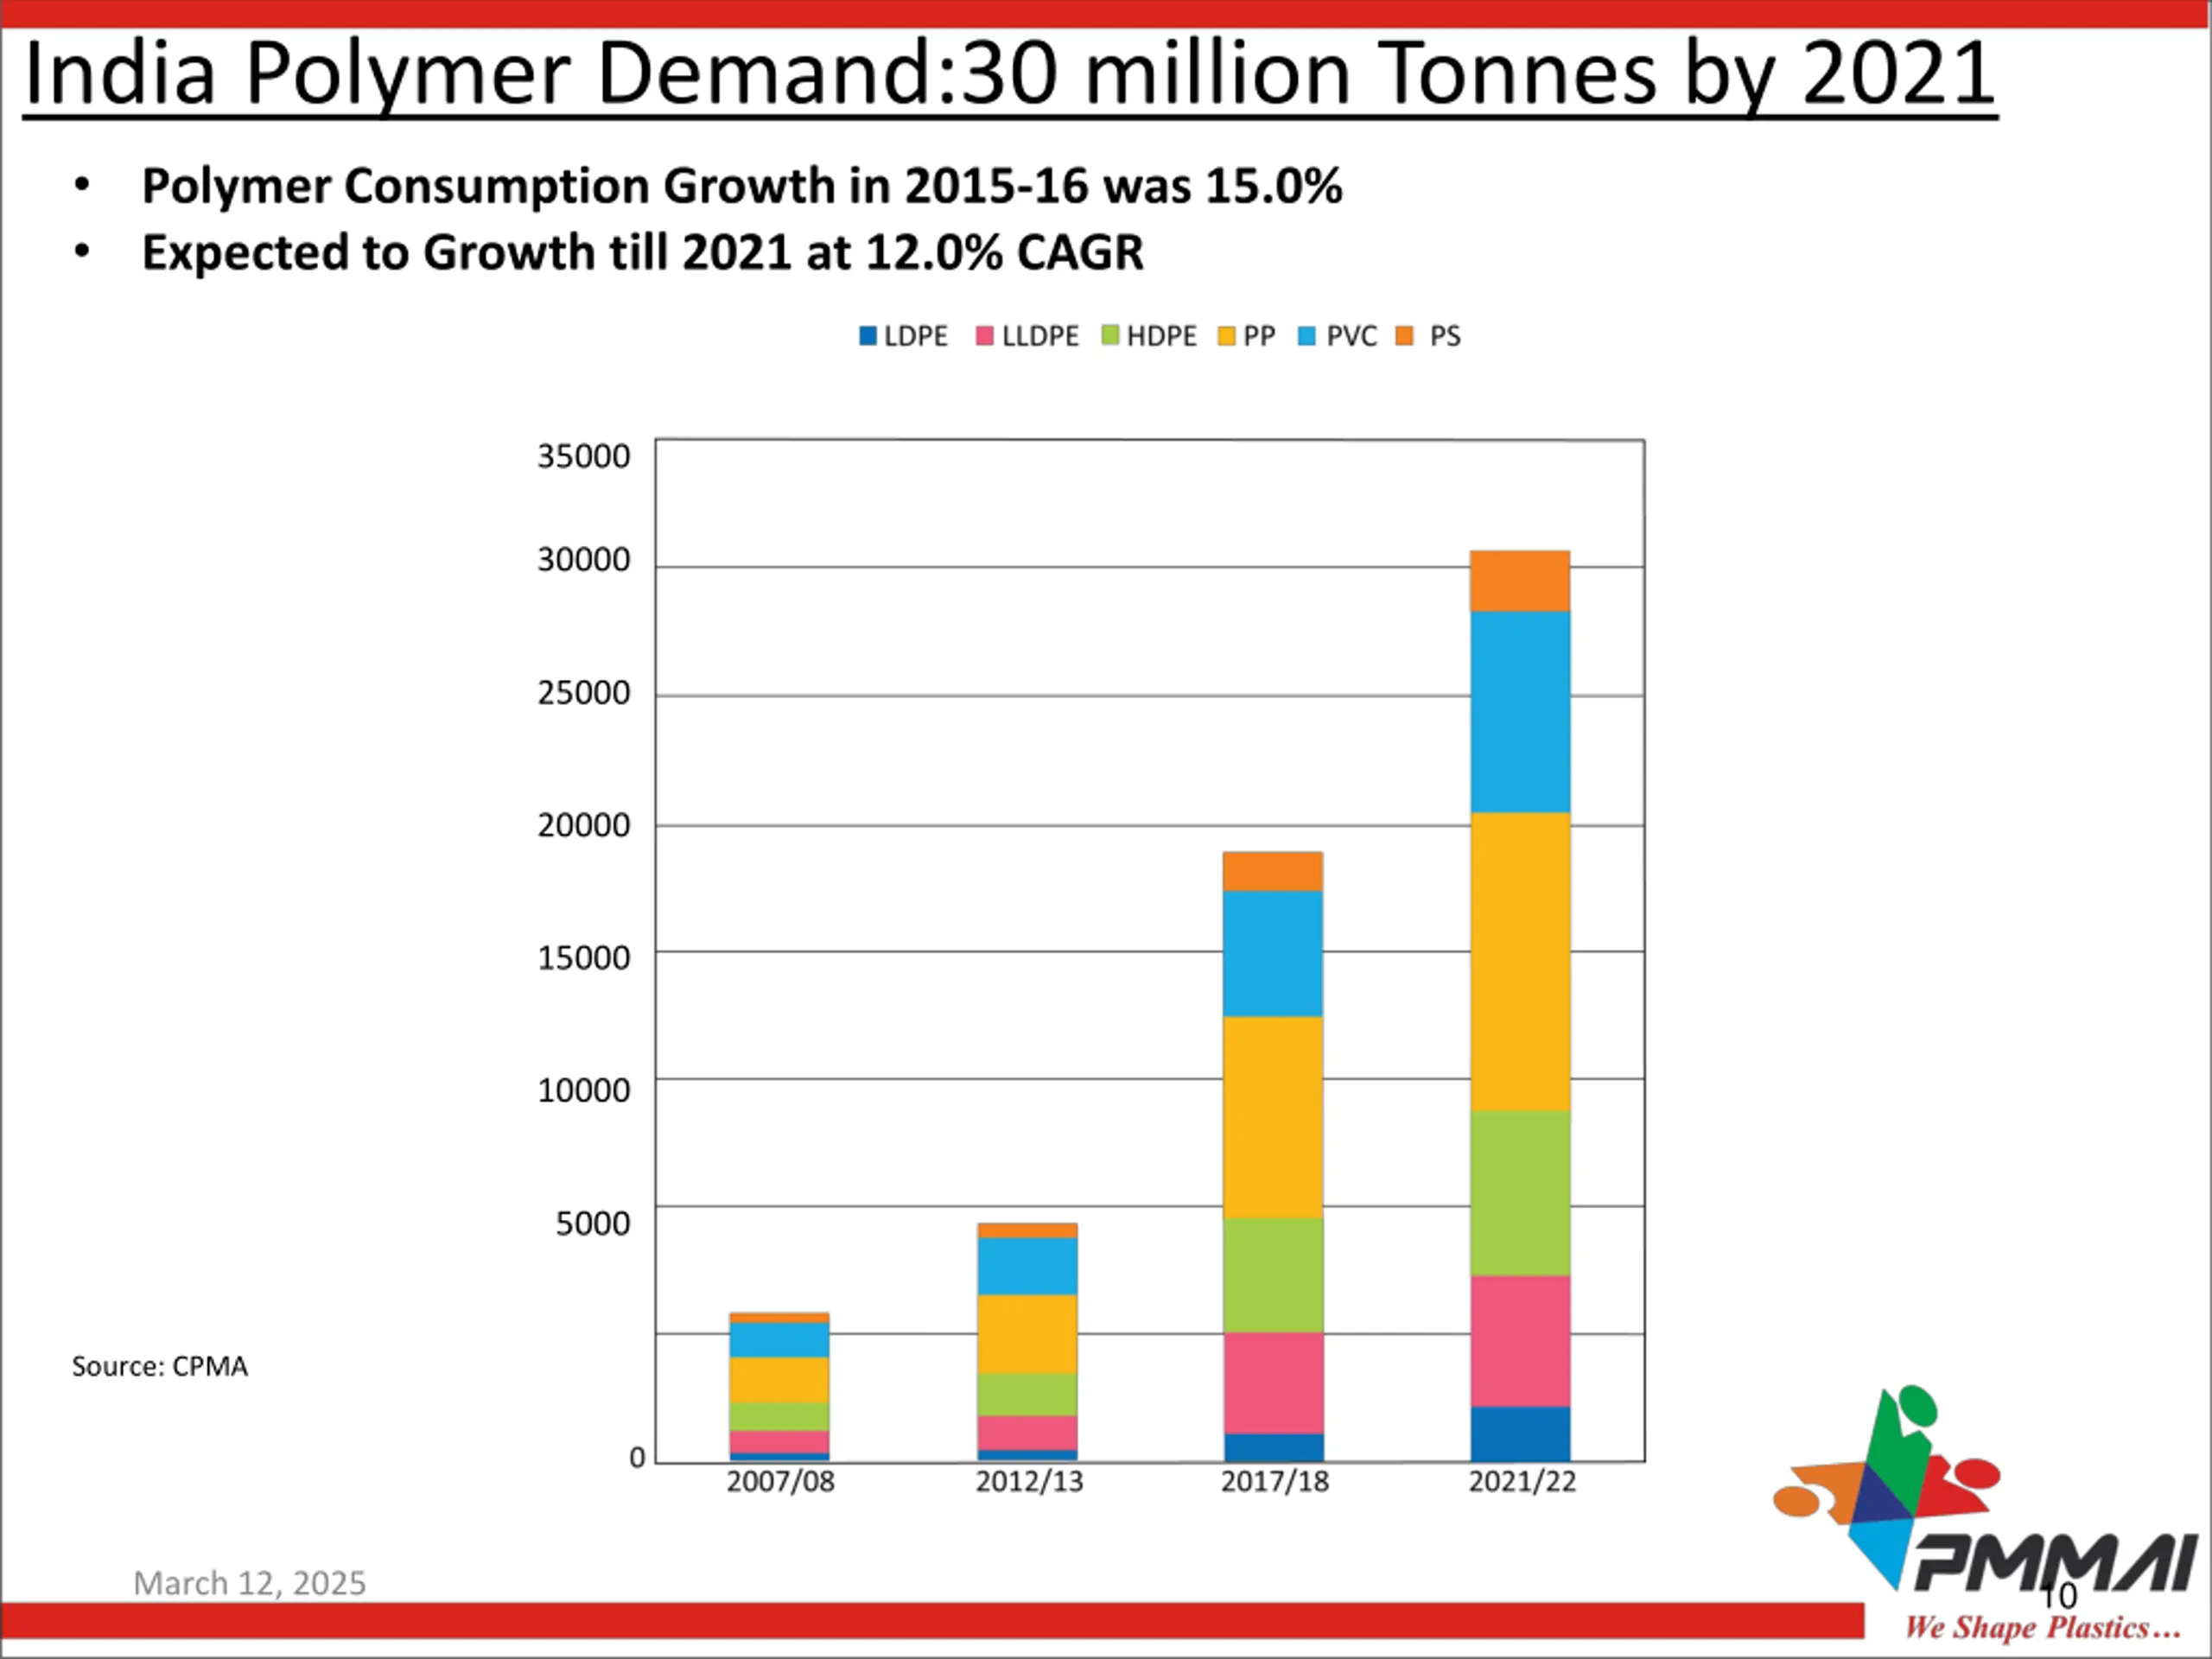Select the PS segment of the 2021/22 bar

coord(1520,581)
